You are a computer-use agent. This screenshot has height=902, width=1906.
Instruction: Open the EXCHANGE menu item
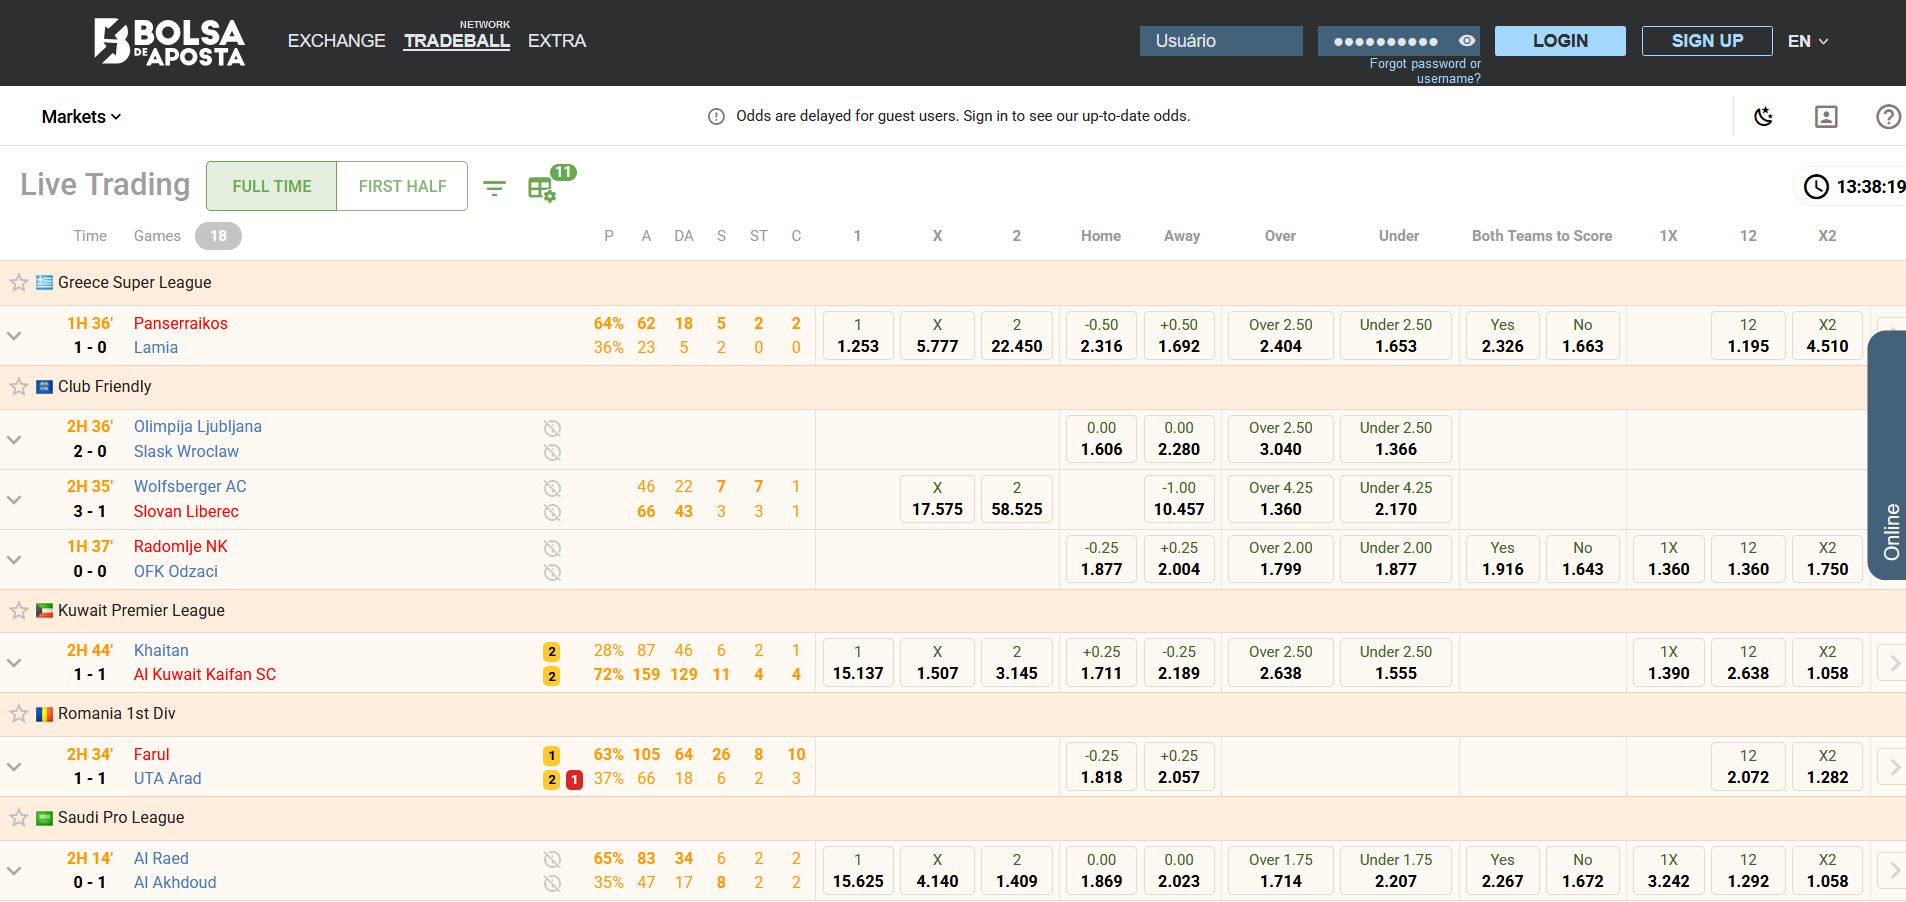coord(336,41)
